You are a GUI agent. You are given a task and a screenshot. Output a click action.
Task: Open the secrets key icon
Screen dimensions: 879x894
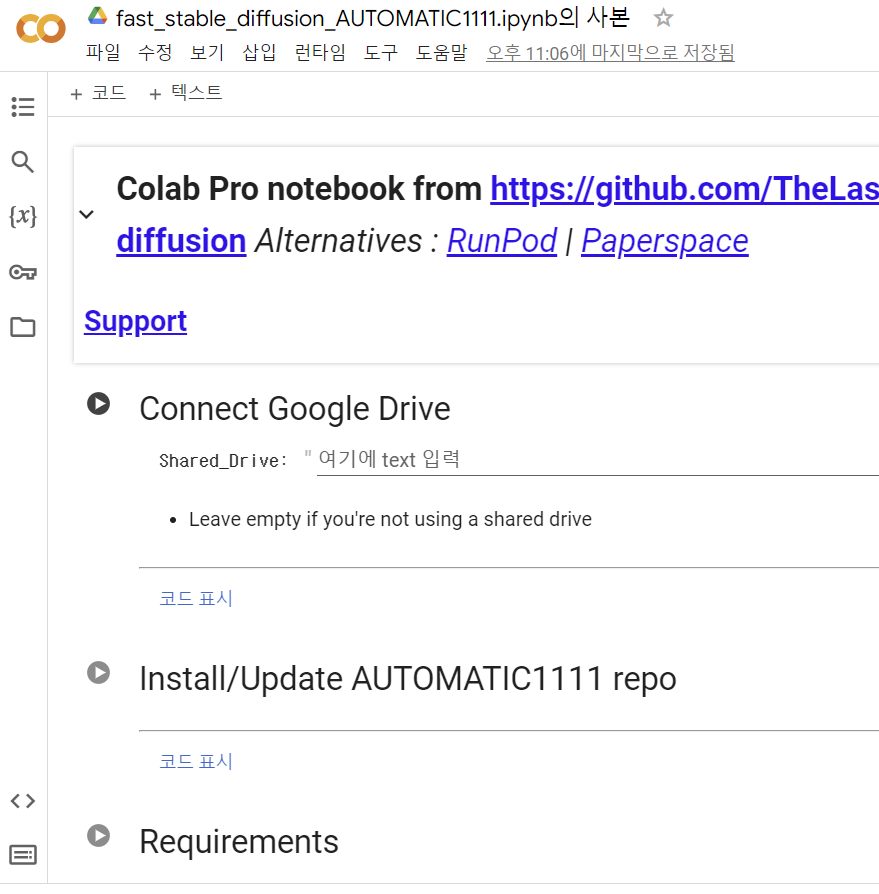tap(23, 272)
